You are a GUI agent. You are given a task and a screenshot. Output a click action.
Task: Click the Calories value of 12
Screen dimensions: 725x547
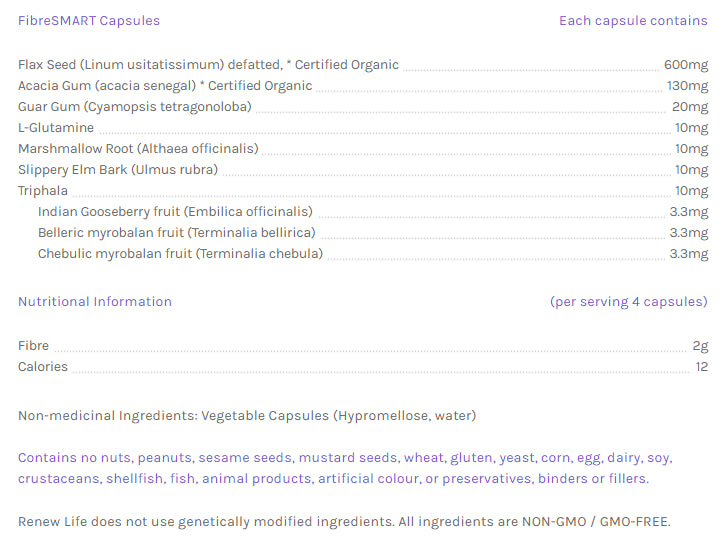(x=701, y=367)
